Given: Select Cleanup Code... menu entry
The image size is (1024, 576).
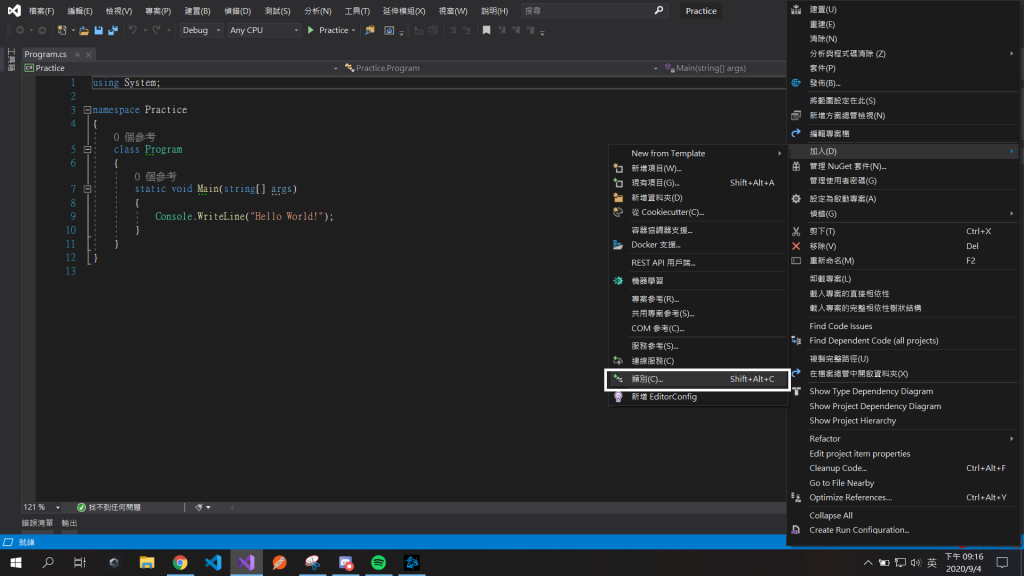Looking at the screenshot, I should 904,468.
